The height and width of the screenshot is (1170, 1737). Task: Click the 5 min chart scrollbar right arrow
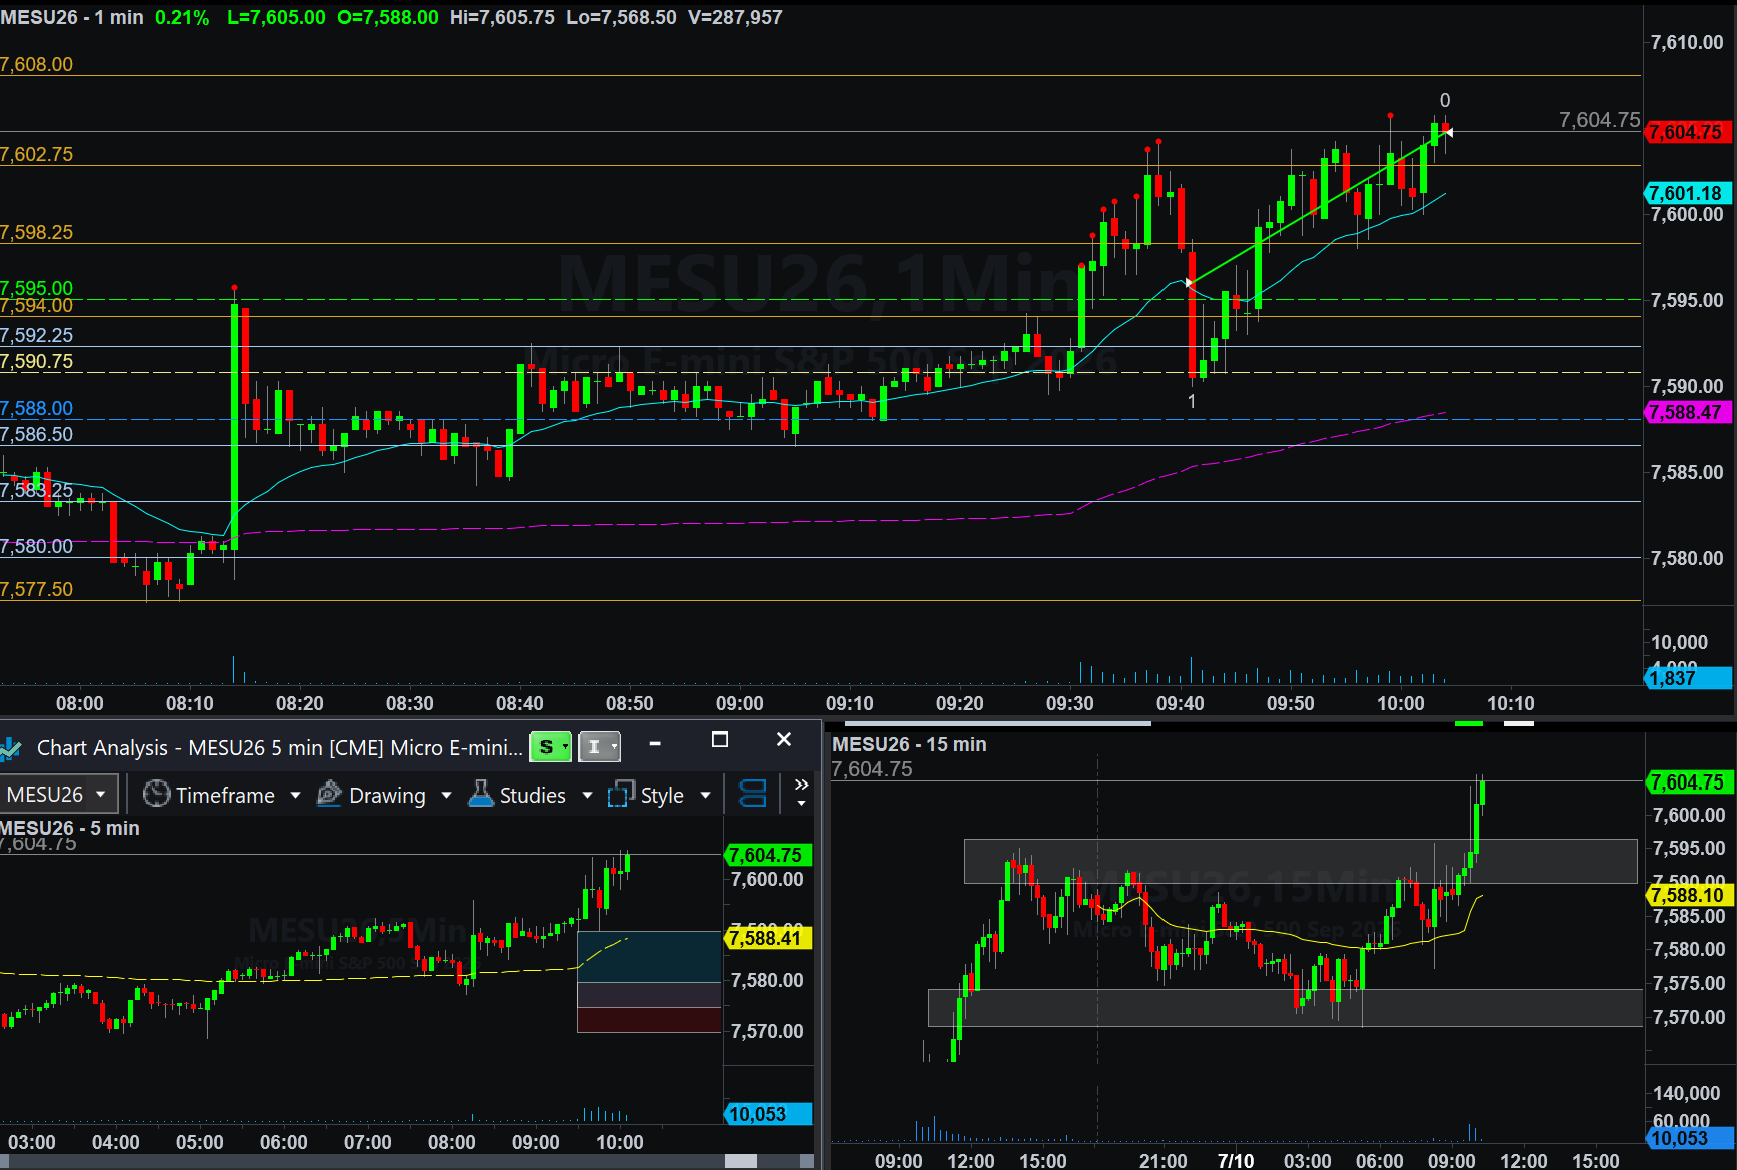807,1161
